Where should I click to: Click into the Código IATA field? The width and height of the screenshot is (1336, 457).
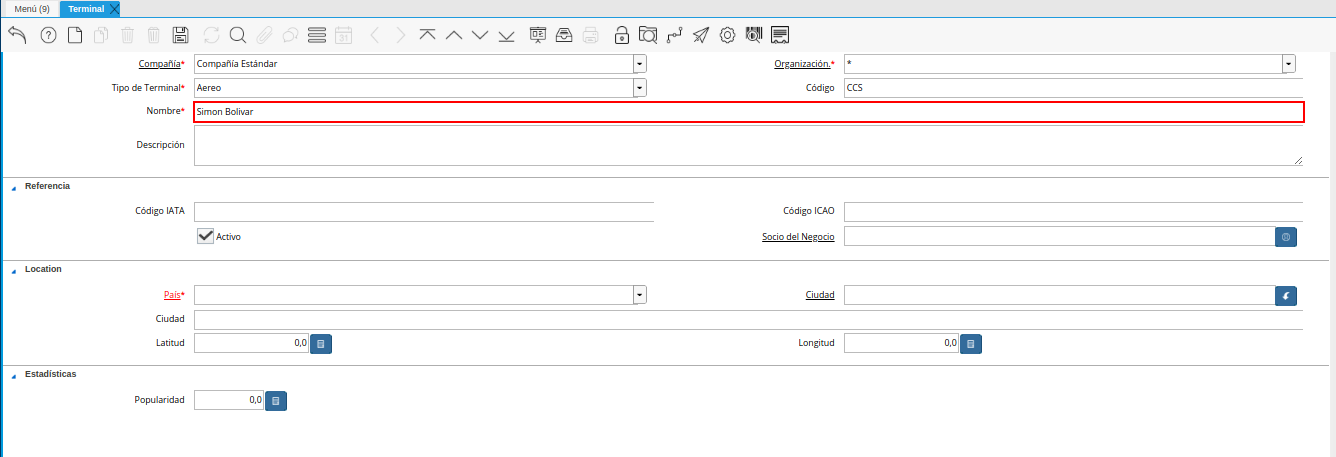point(423,211)
